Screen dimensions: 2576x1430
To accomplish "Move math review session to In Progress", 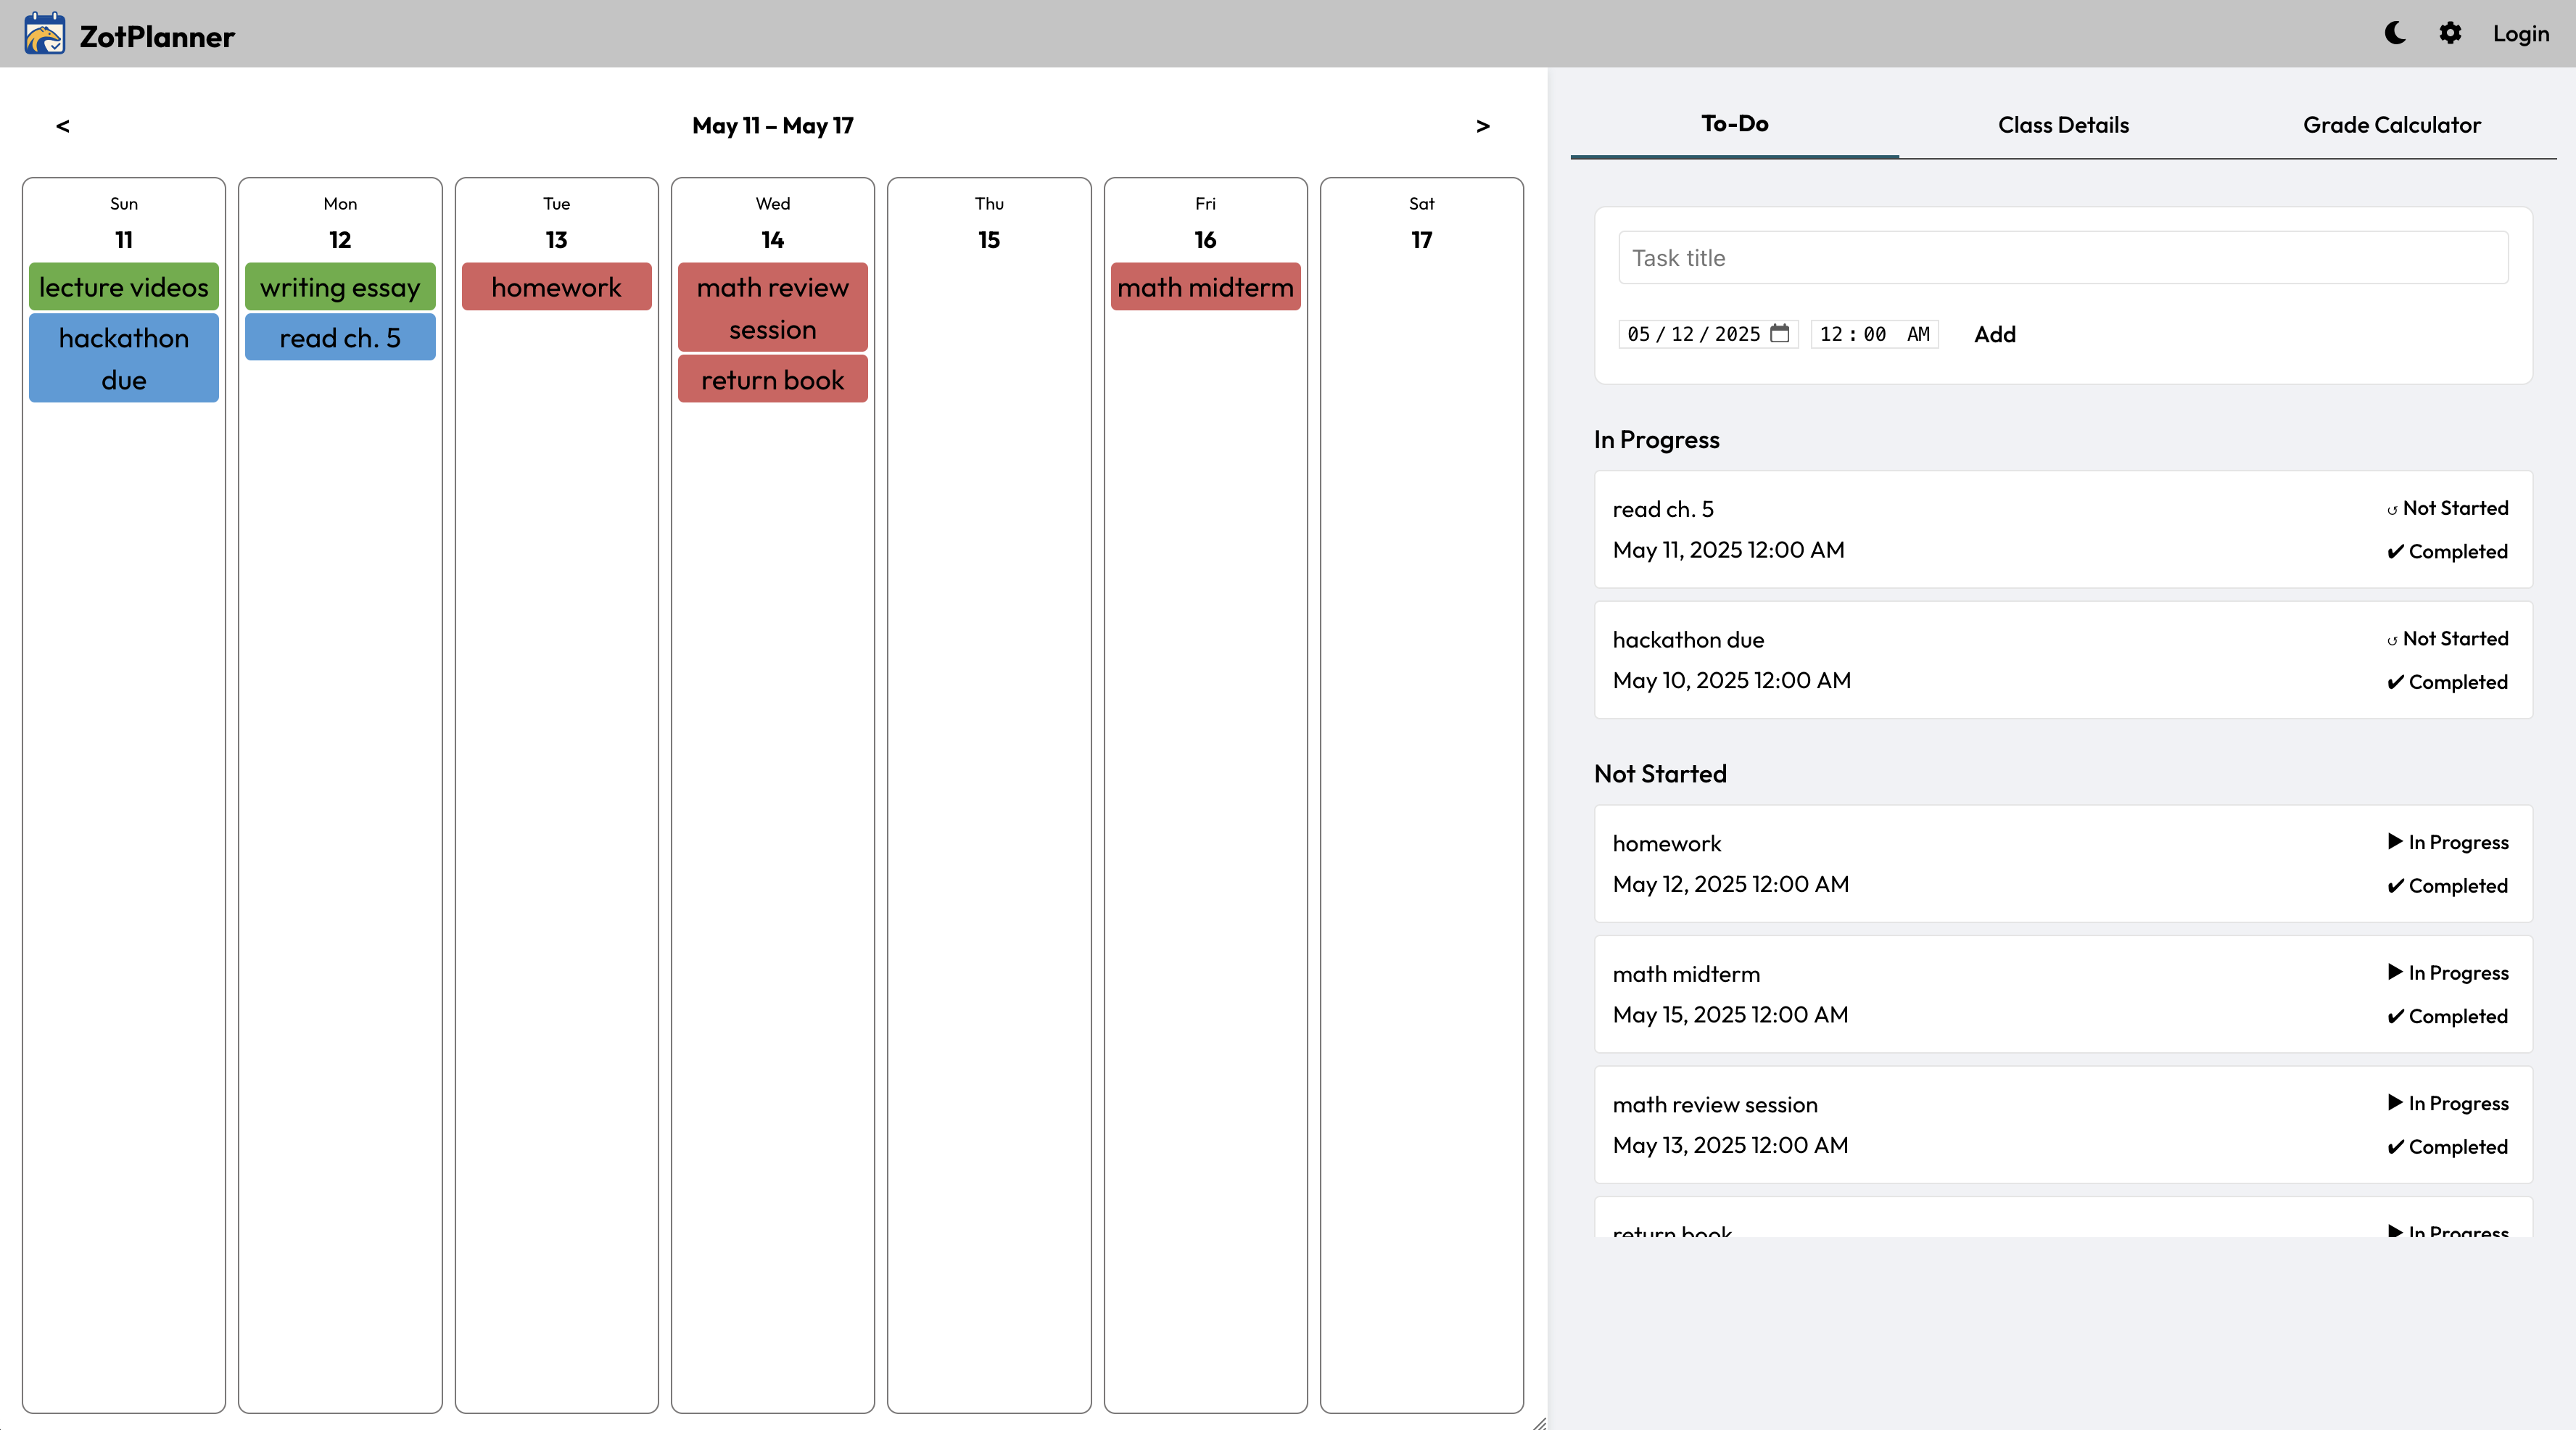I will tap(2447, 1103).
